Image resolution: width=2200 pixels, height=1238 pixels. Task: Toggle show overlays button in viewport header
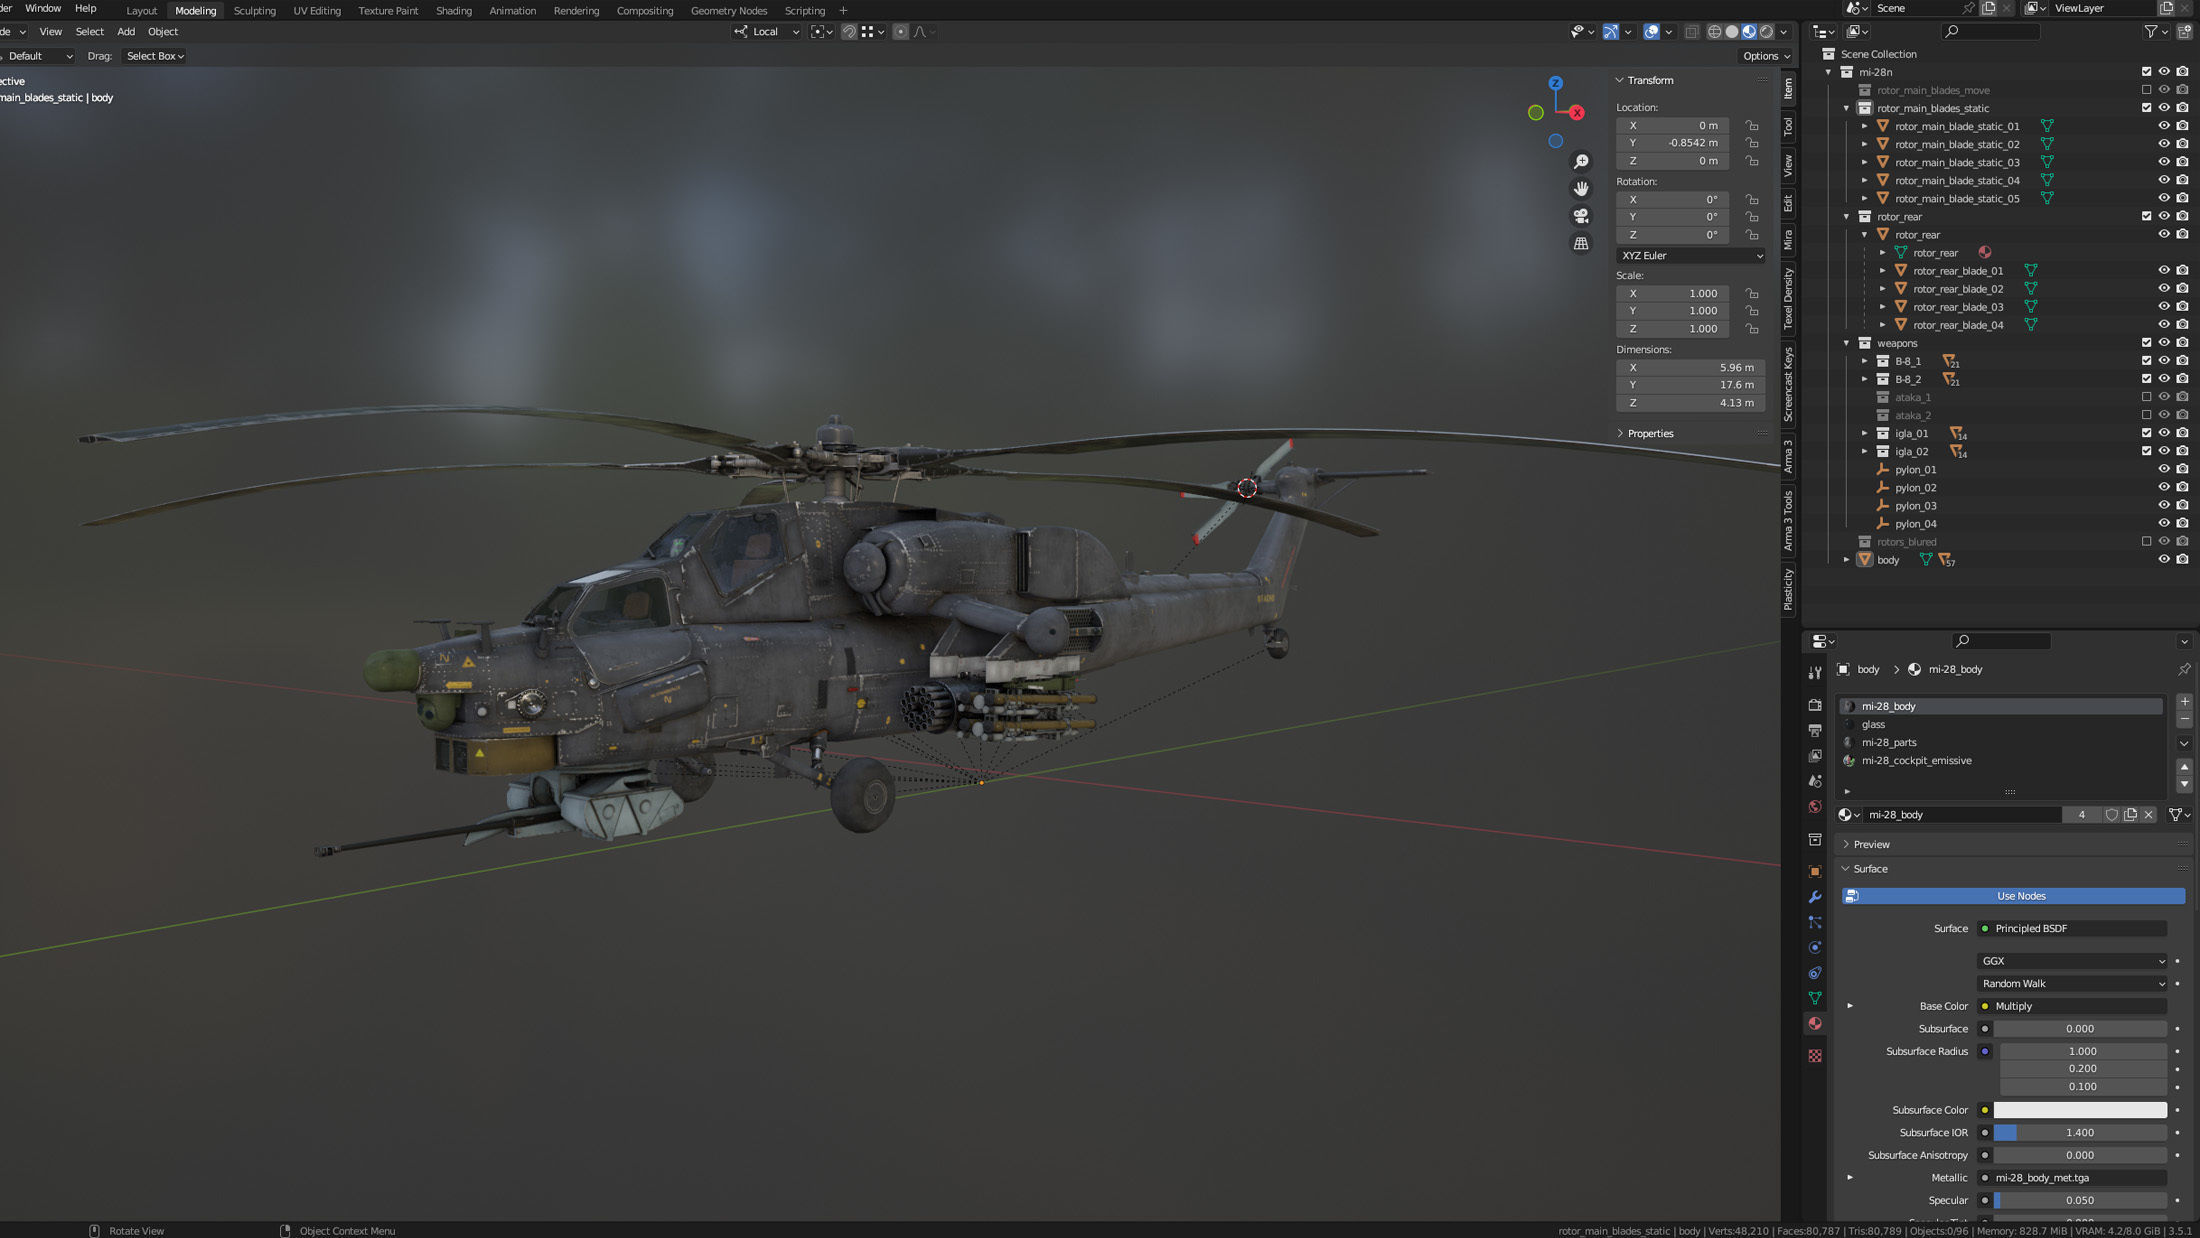pos(1652,32)
